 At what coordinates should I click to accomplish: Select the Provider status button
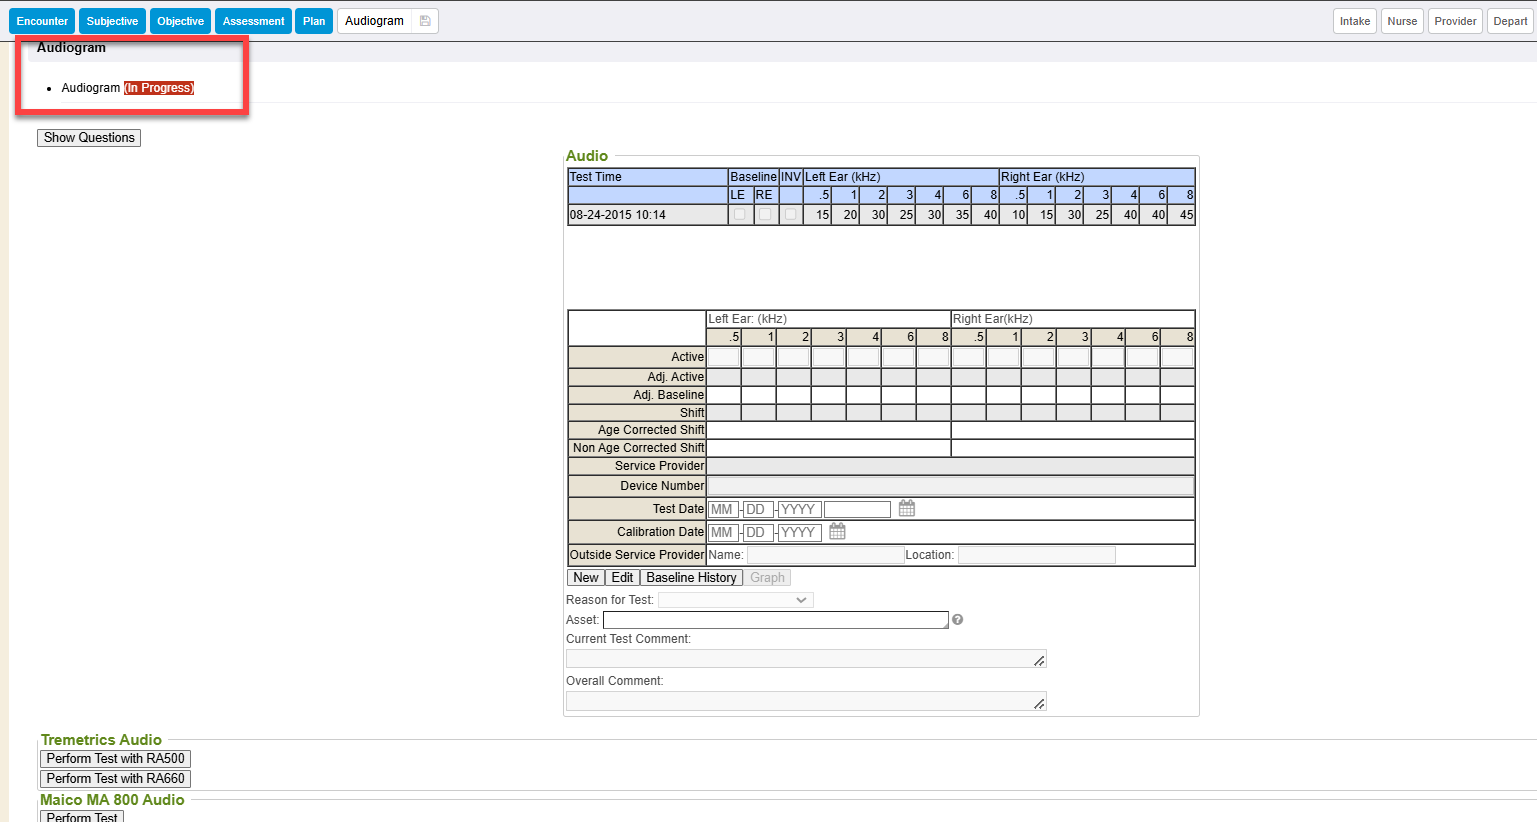tap(1455, 21)
